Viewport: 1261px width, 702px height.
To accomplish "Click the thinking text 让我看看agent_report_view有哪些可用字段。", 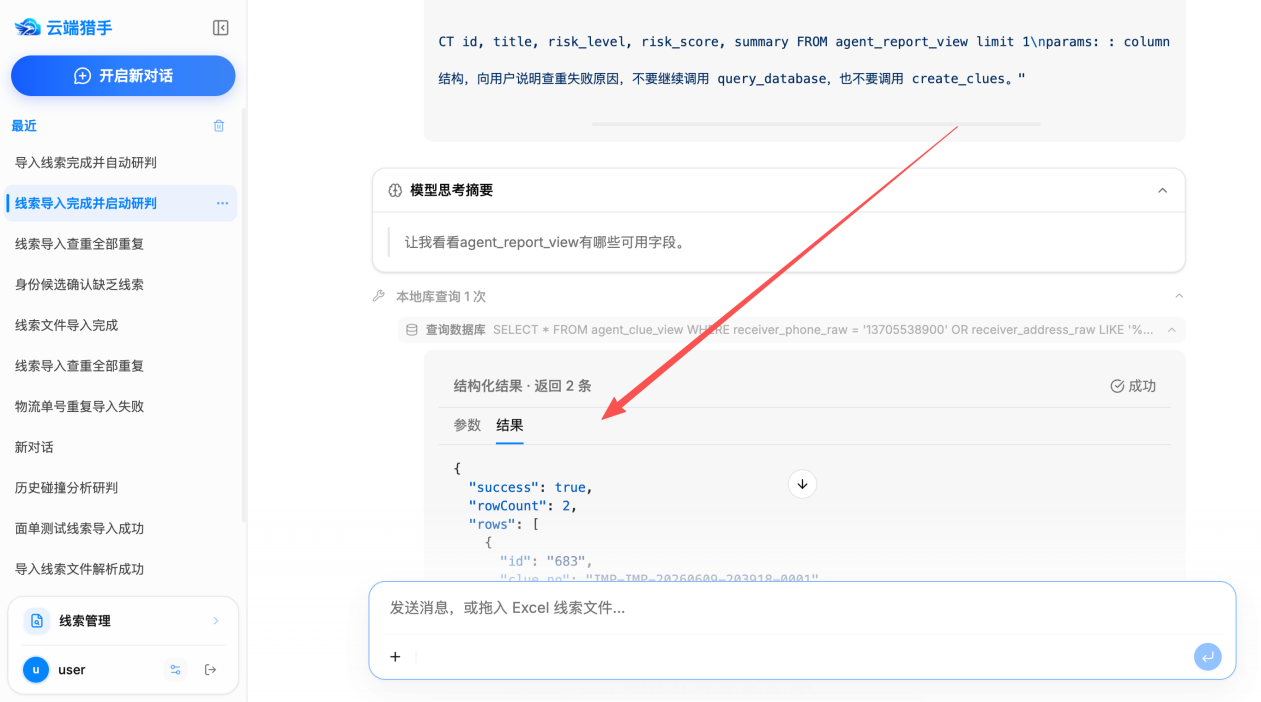I will (546, 242).
